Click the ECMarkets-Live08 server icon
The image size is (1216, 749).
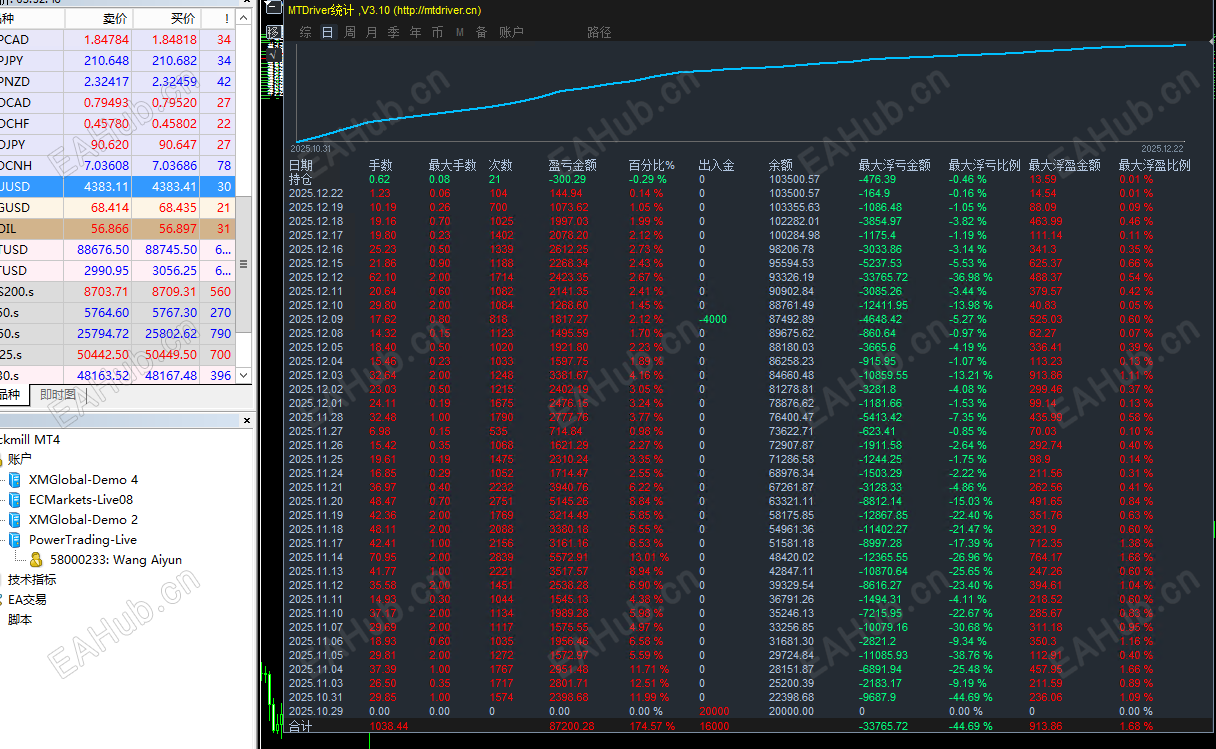15,500
